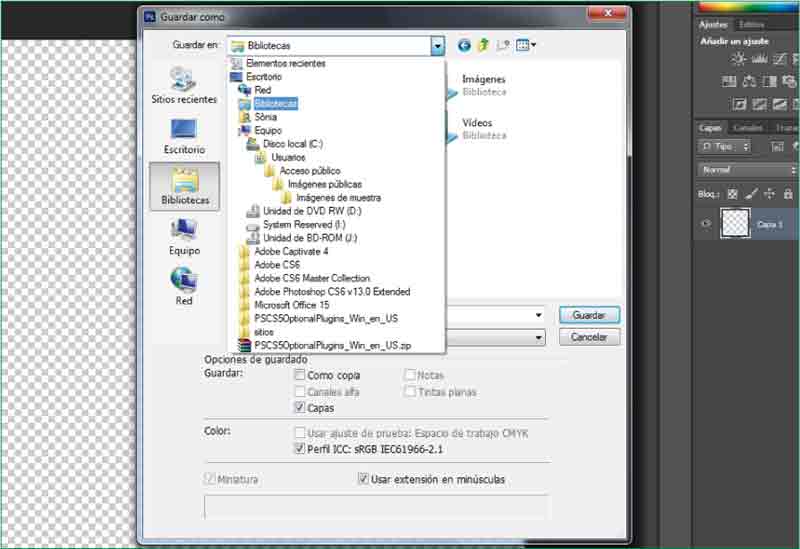Choose Disco local (C:) from the list
The image size is (800, 549).
click(x=292, y=144)
